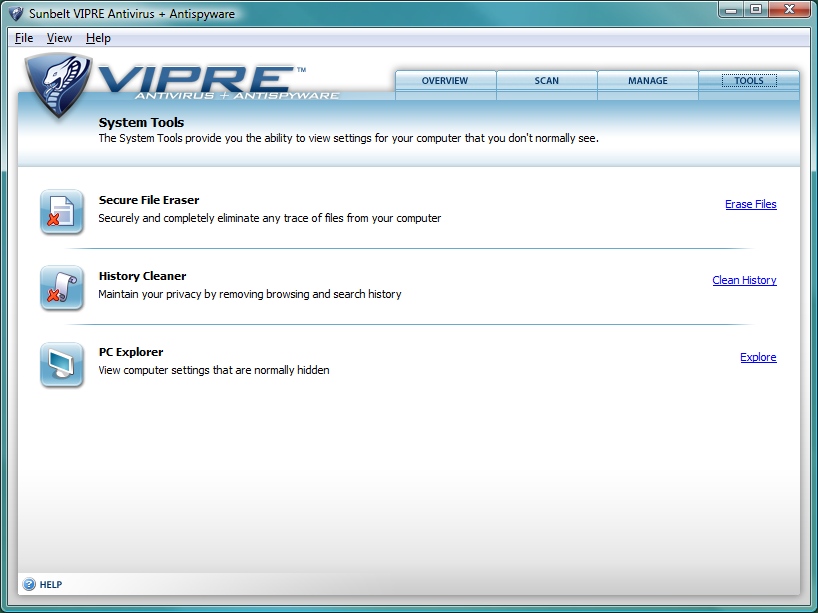818x613 pixels.
Task: Switch to the Overview tab
Action: [445, 81]
